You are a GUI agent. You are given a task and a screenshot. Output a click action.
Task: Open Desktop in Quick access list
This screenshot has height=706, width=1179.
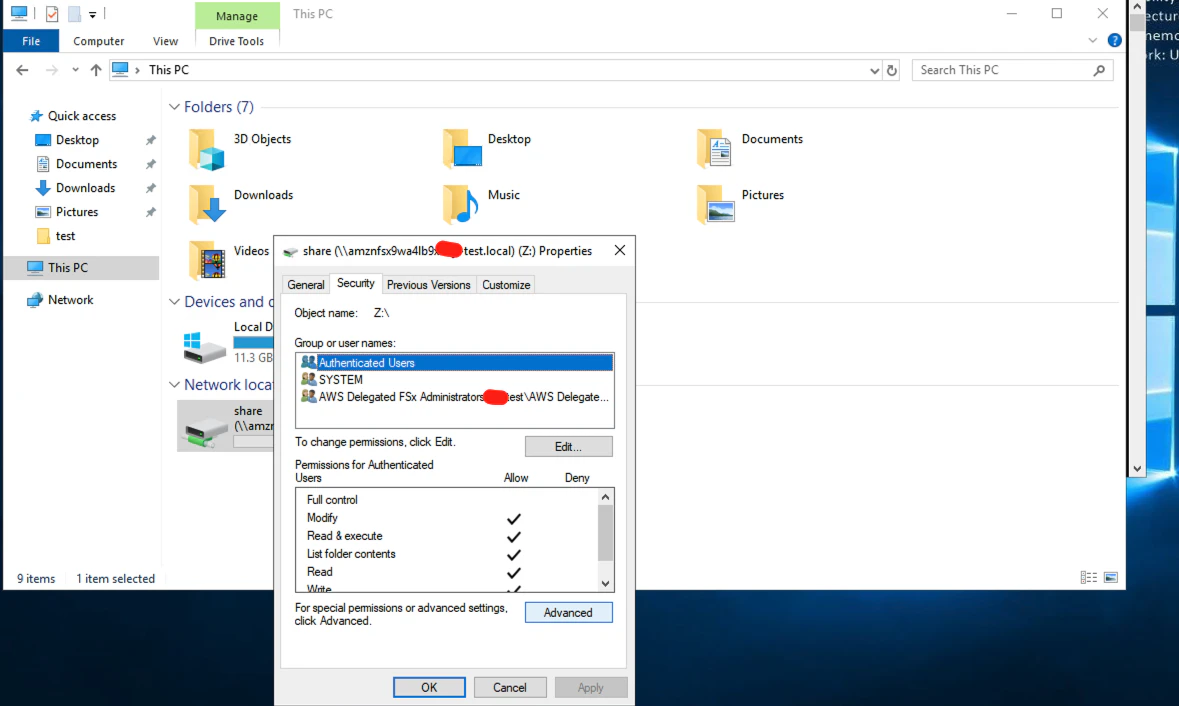coord(77,140)
